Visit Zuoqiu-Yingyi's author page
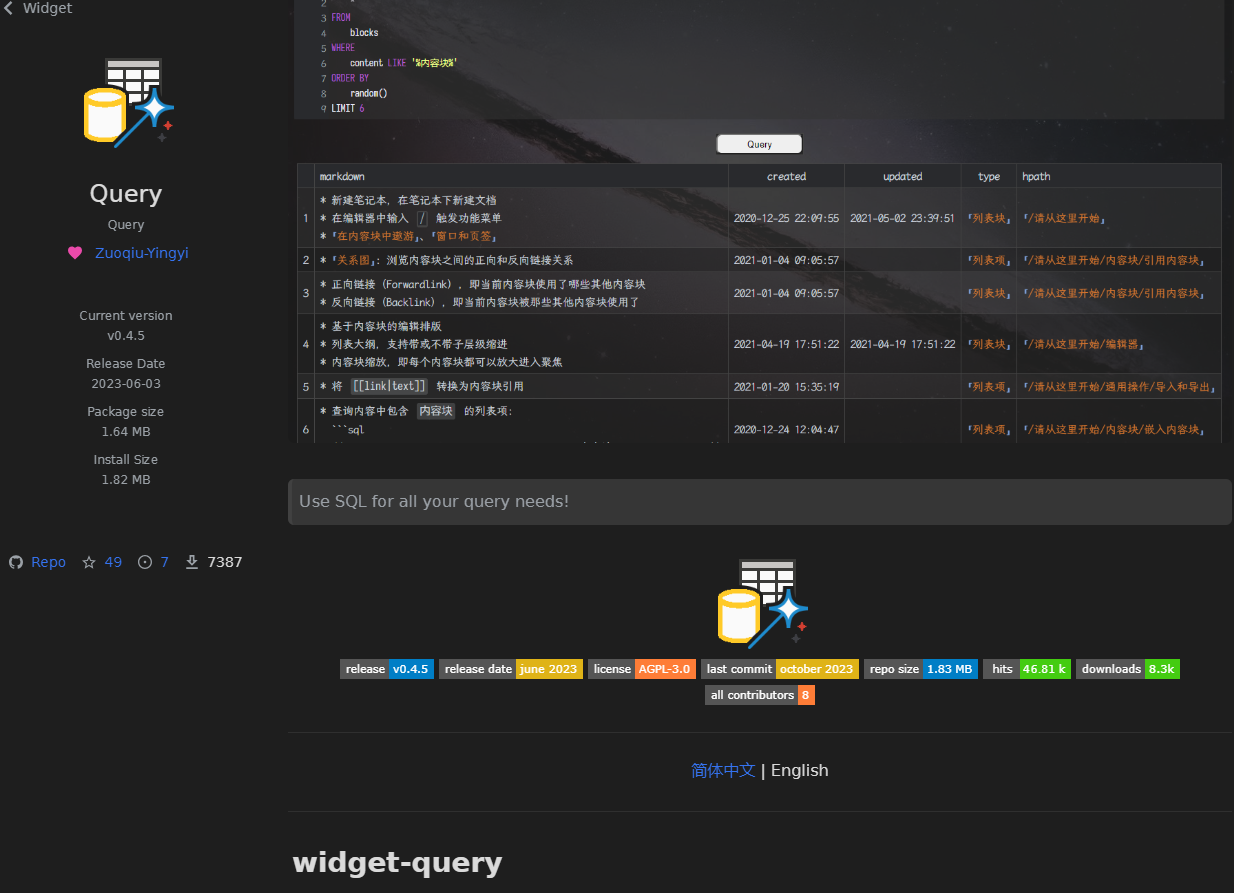 (x=140, y=253)
